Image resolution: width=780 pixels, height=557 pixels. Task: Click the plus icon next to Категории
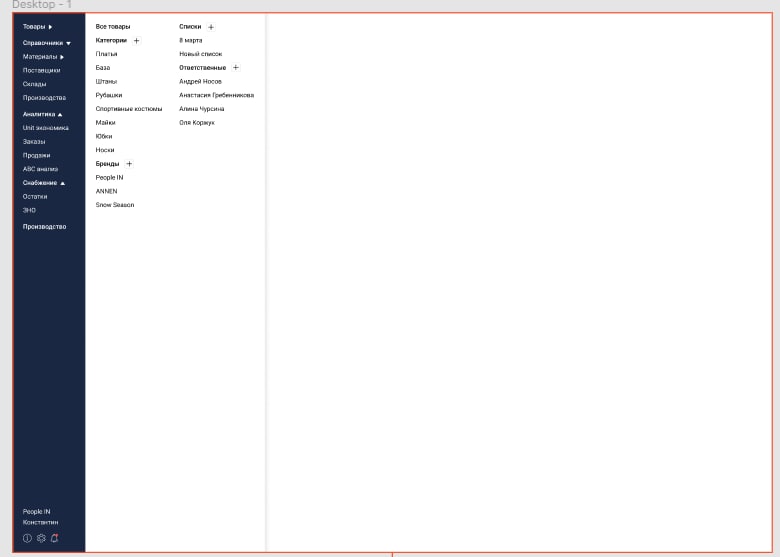point(136,41)
